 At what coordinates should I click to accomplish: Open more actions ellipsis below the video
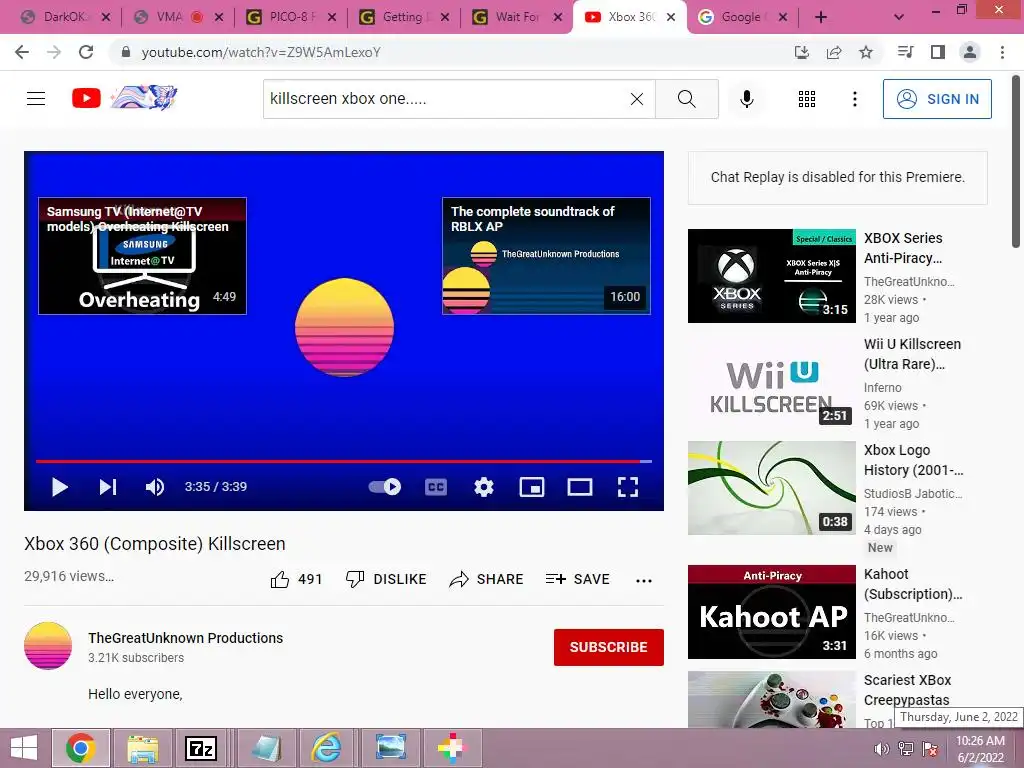tap(644, 581)
